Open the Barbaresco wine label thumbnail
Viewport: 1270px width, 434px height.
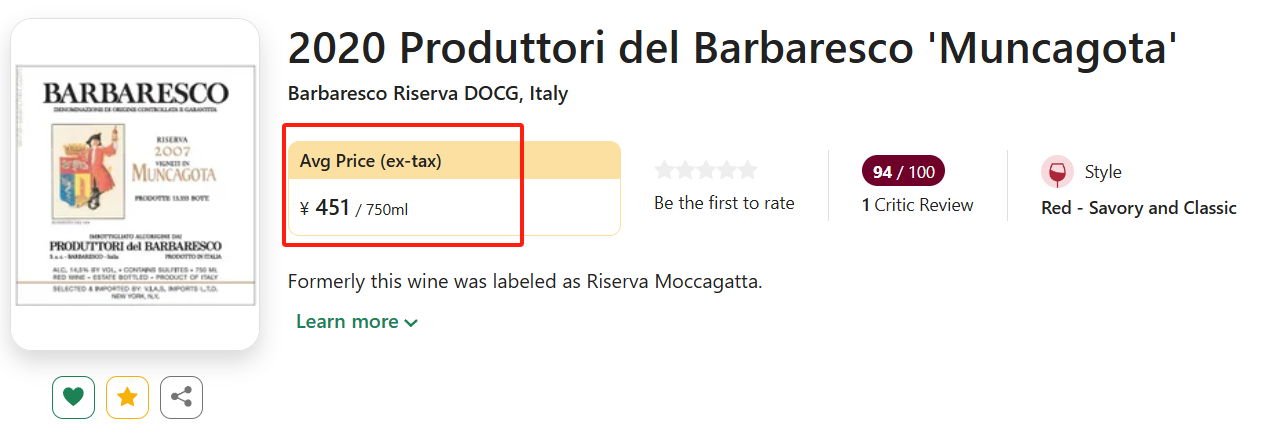[x=135, y=185]
